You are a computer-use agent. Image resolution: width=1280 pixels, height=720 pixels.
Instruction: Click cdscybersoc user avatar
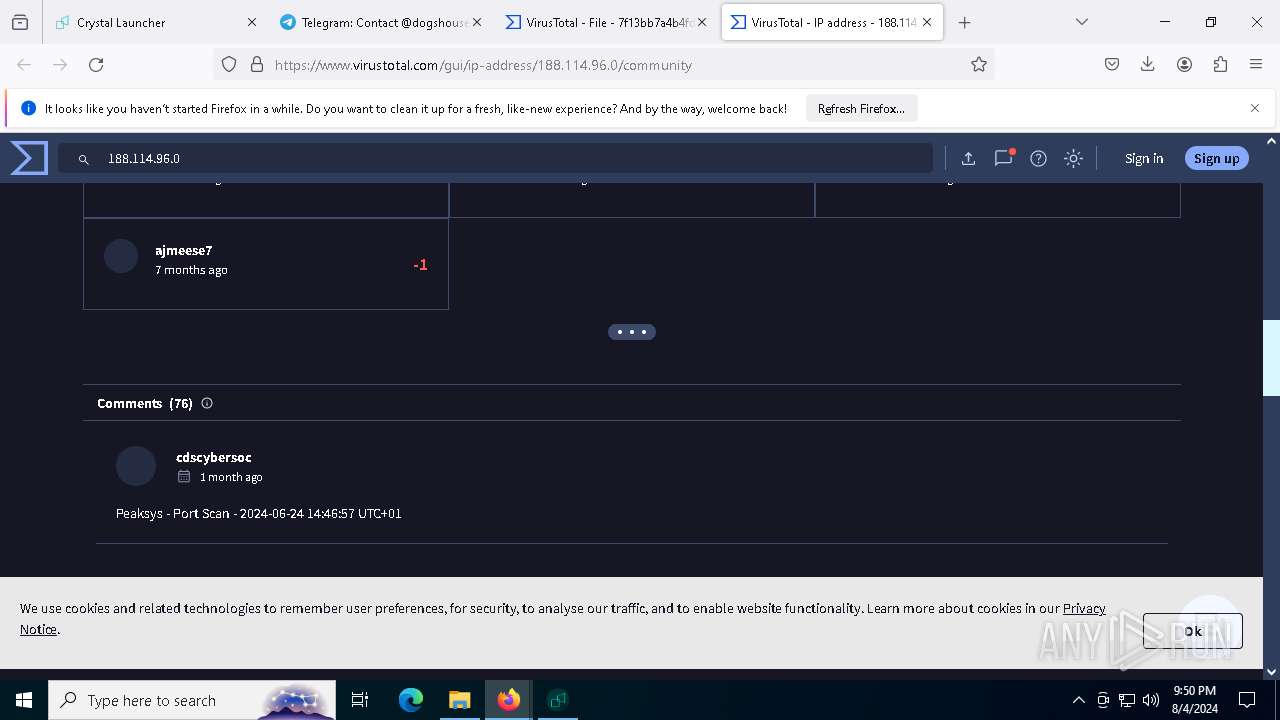[136, 466]
